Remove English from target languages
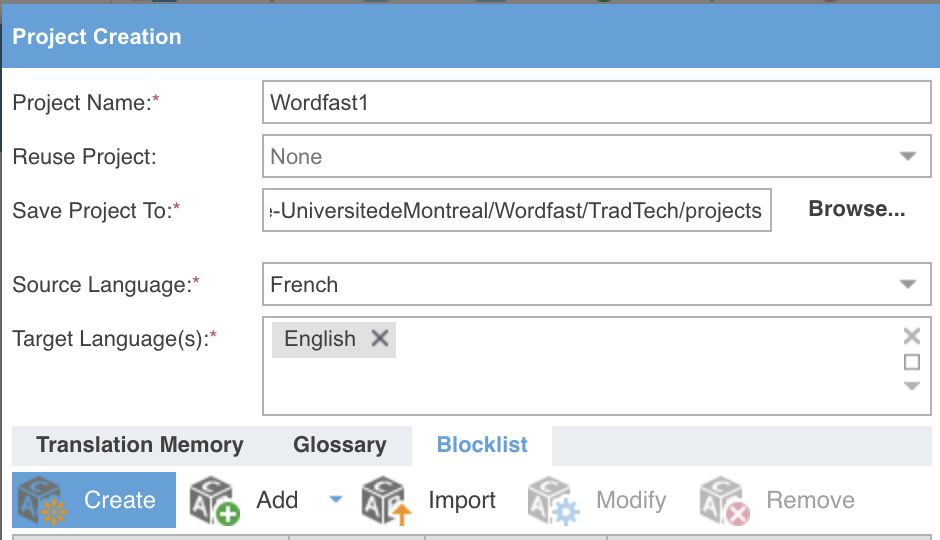Viewport: 940px width, 540px height. click(380, 339)
